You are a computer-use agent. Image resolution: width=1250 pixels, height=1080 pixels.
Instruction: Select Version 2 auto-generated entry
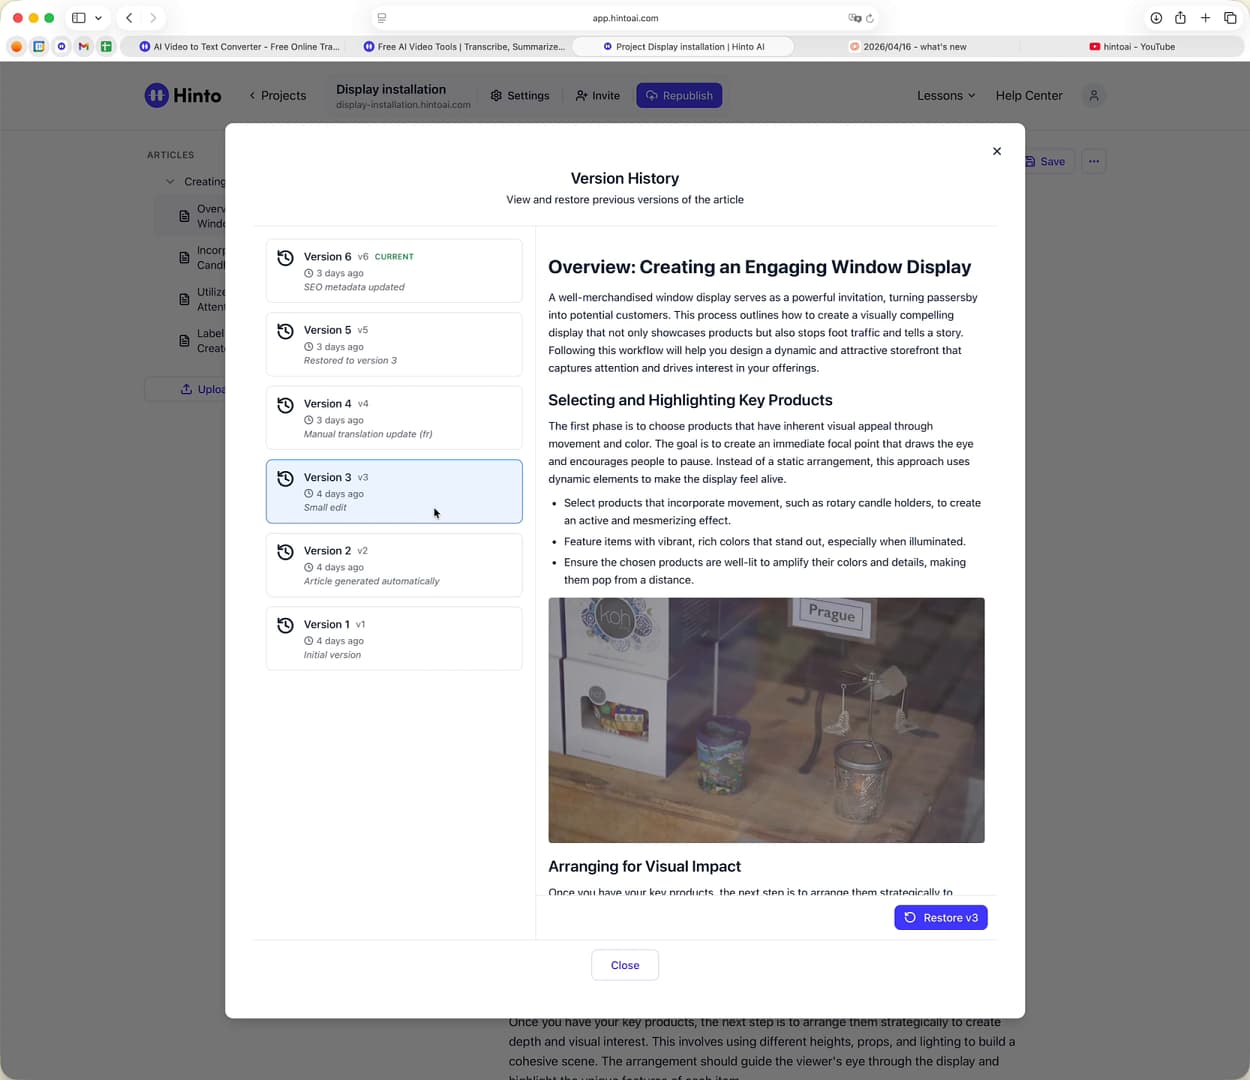click(394, 565)
